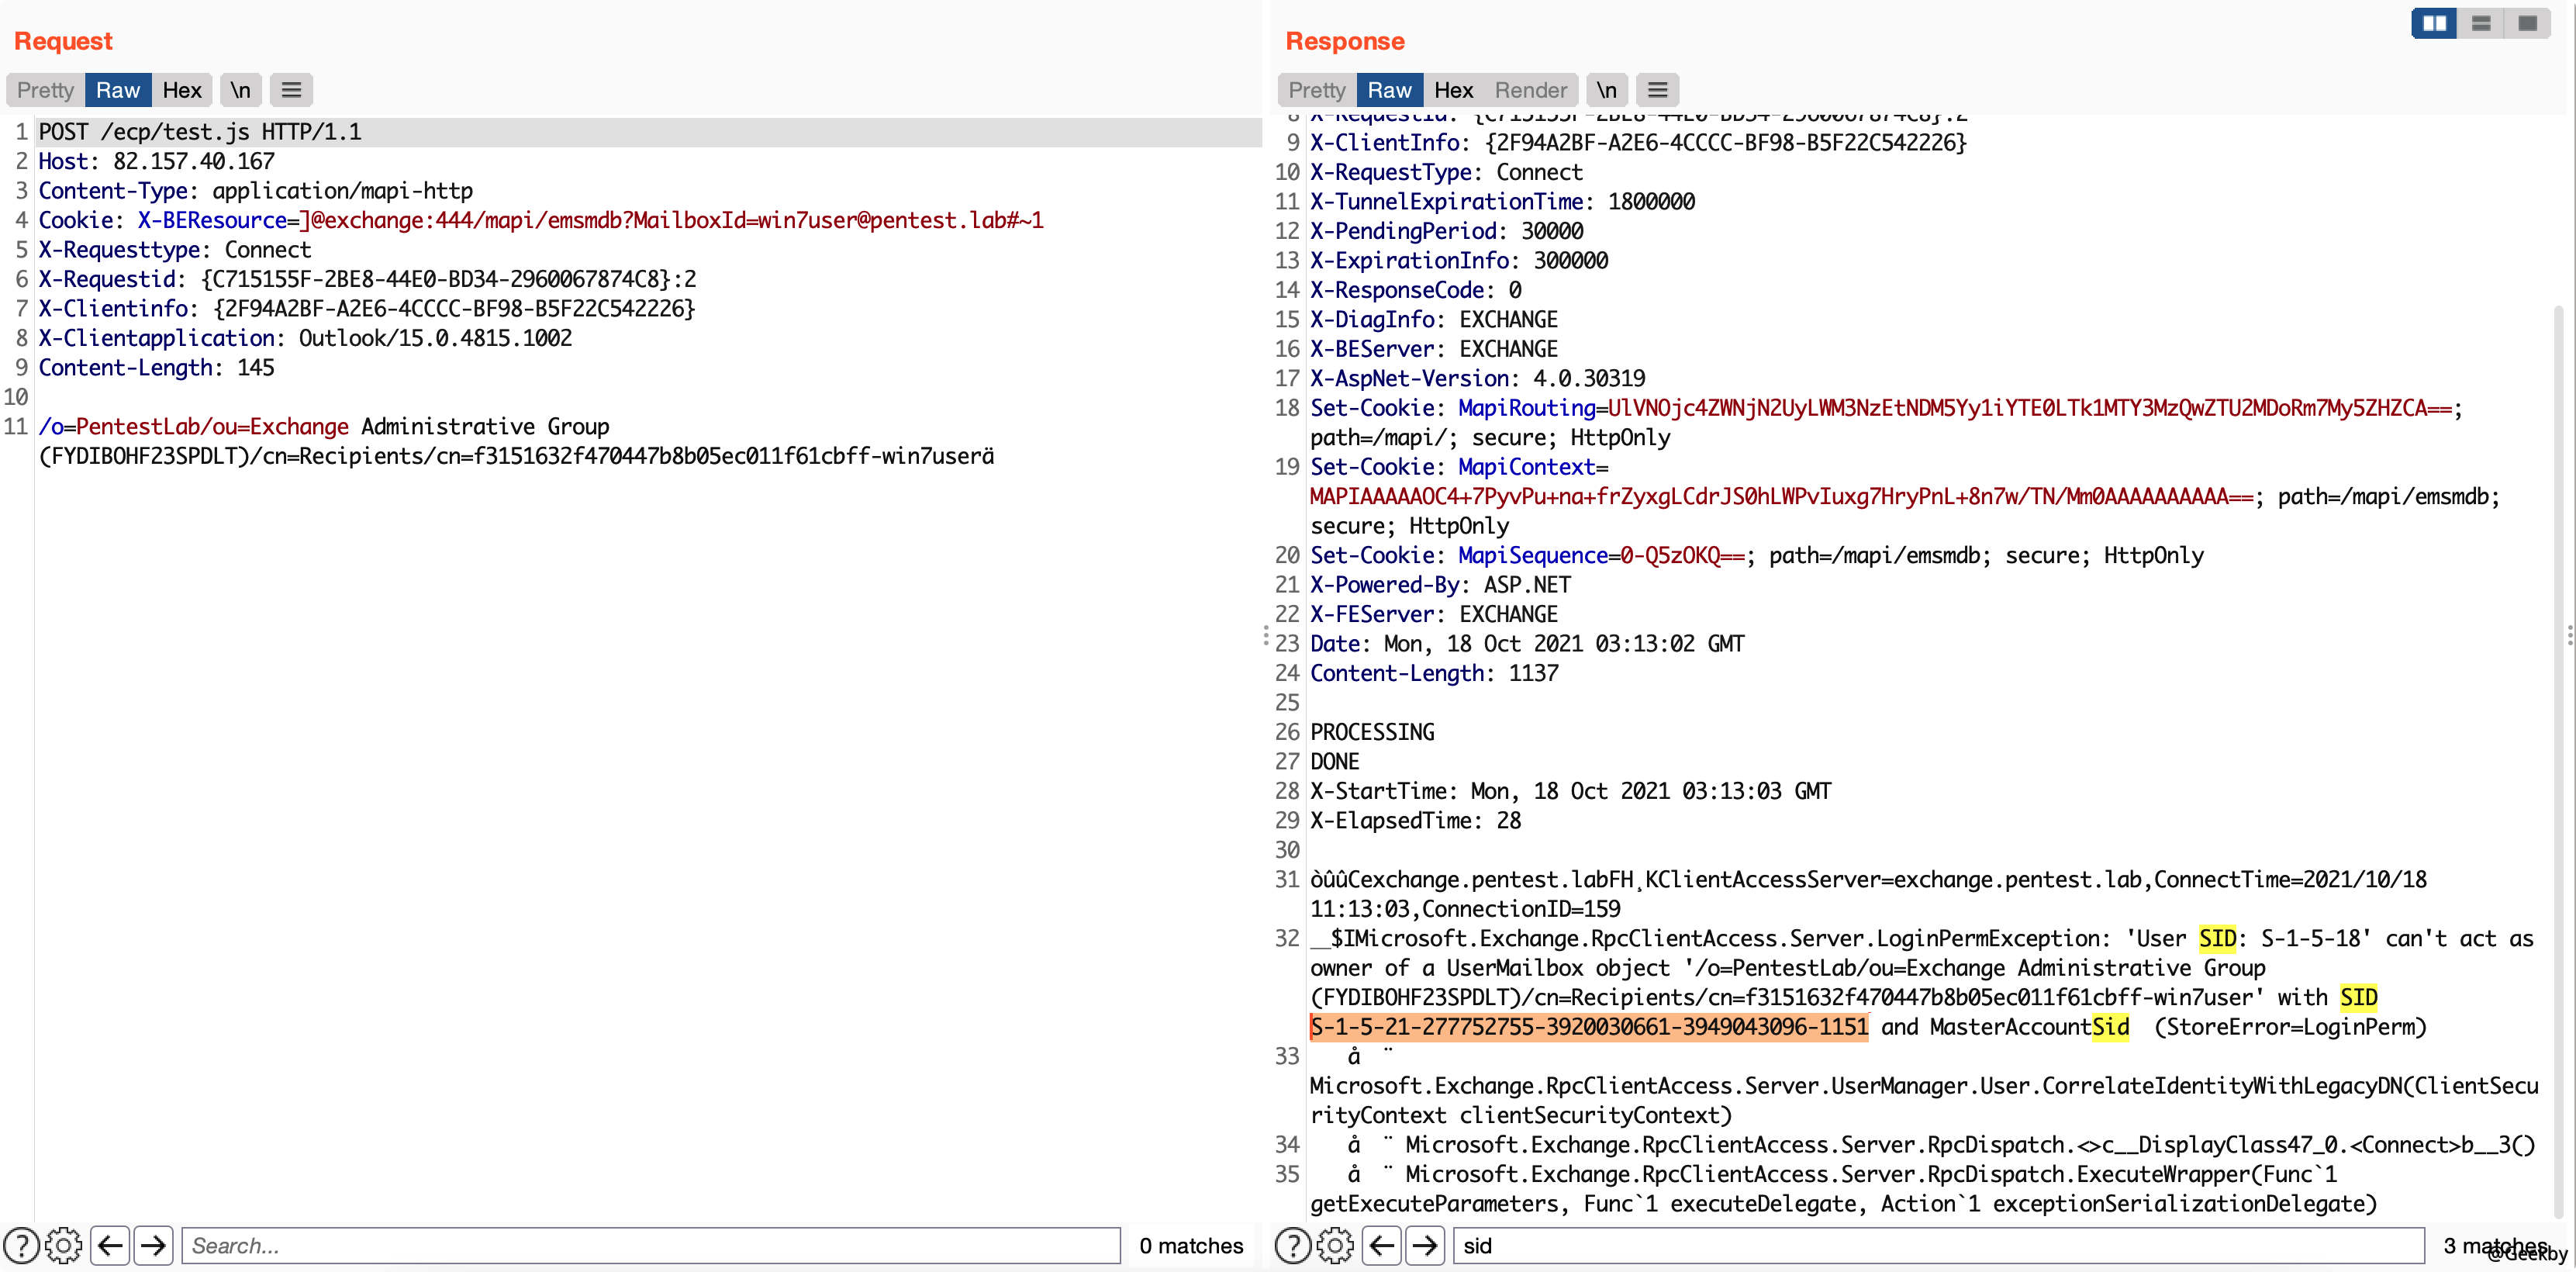
Task: Jump to next 'sid' match in Response
Action: coord(1425,1245)
